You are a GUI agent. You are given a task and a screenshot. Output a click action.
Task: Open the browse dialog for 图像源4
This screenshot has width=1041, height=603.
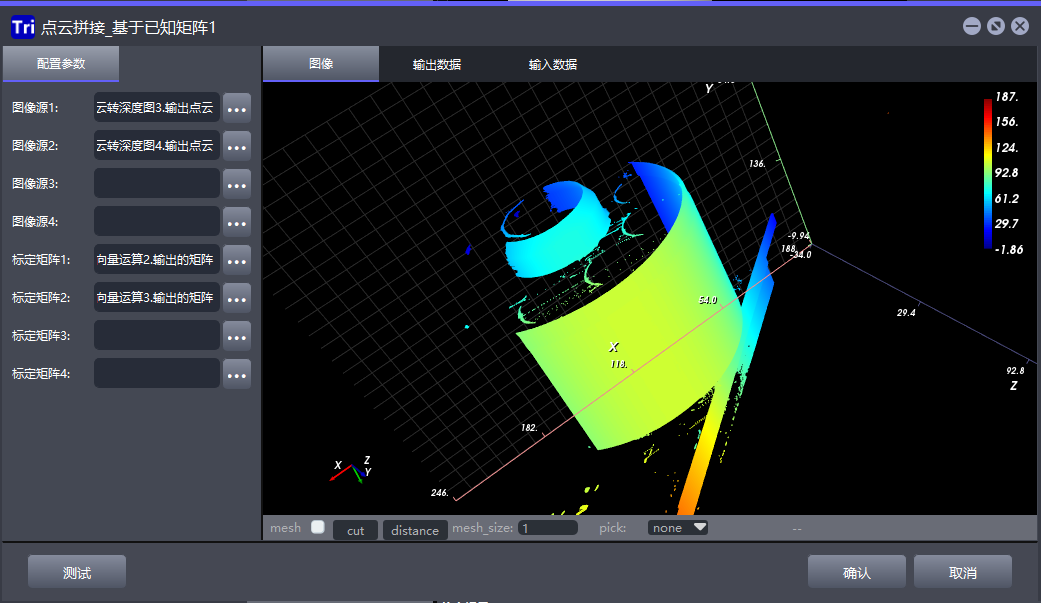236,222
